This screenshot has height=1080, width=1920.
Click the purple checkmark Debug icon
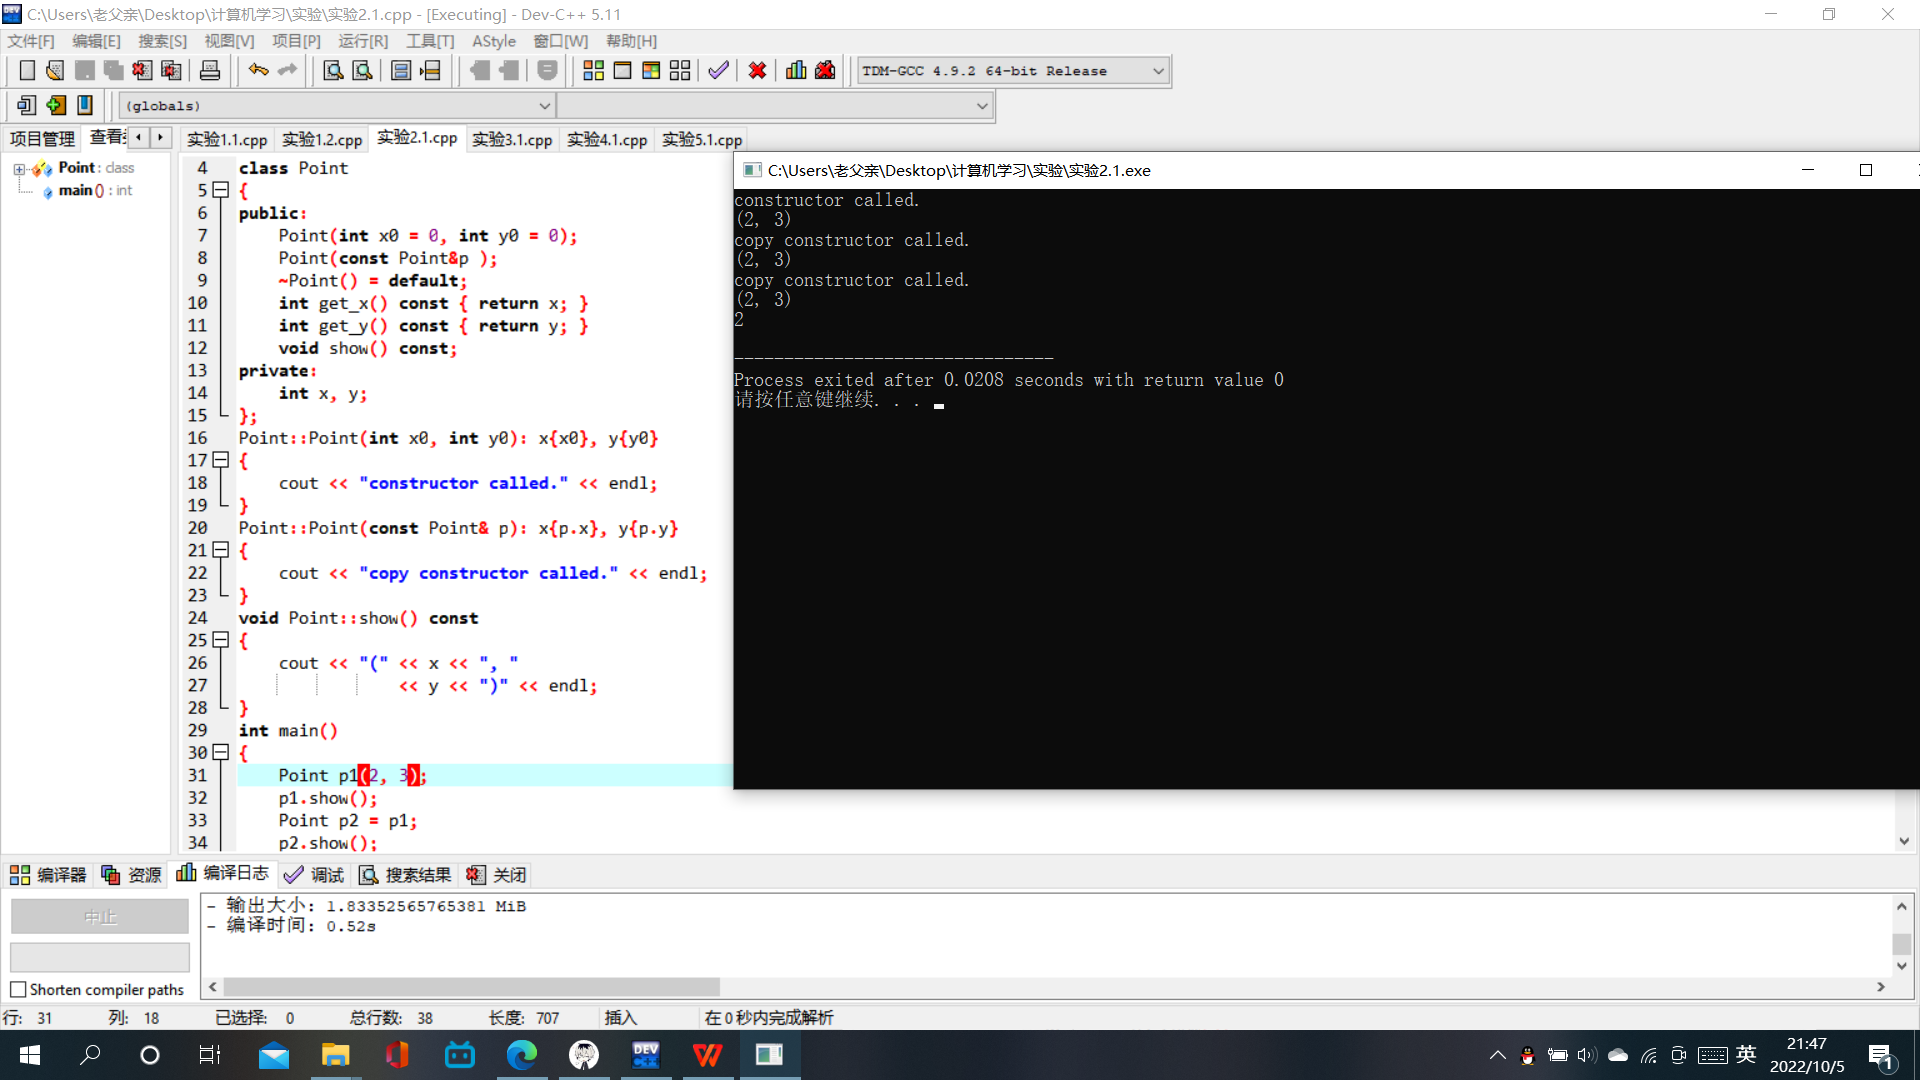(x=718, y=71)
